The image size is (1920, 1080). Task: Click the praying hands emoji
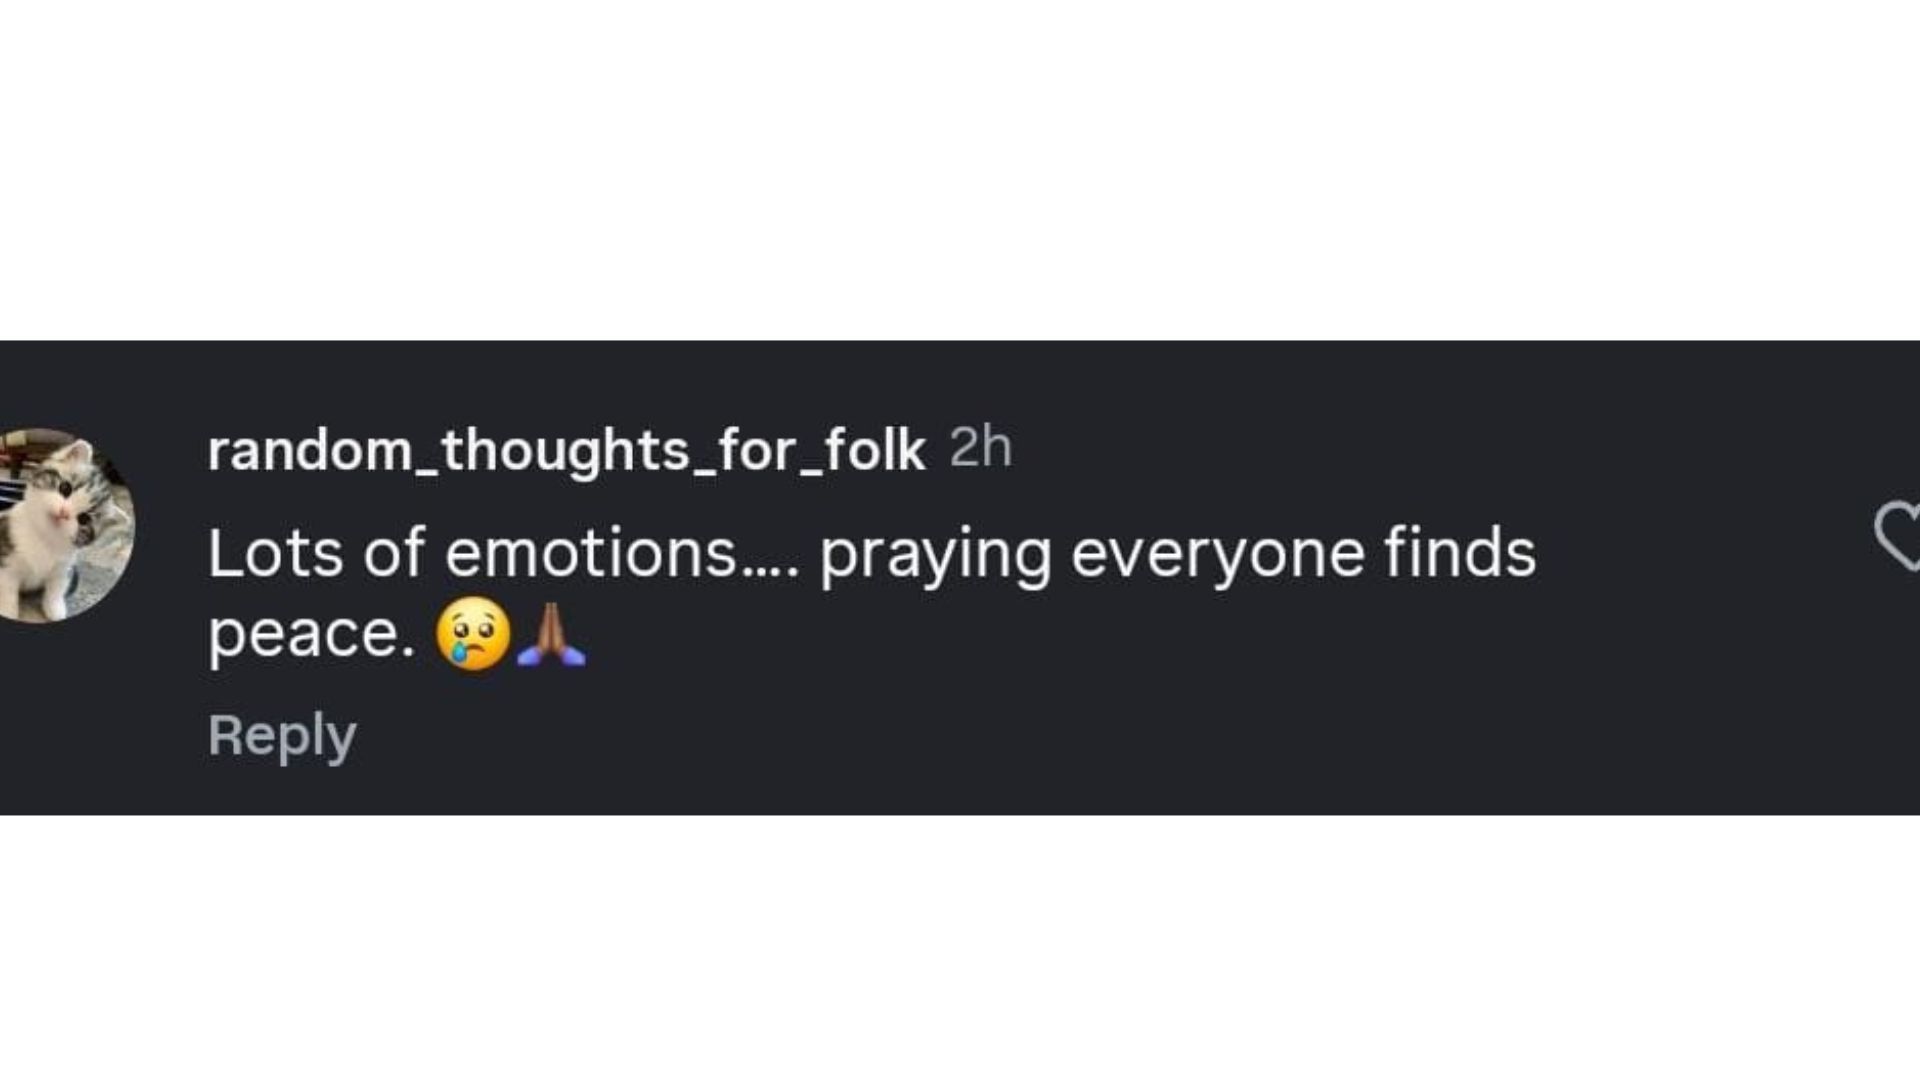551,635
